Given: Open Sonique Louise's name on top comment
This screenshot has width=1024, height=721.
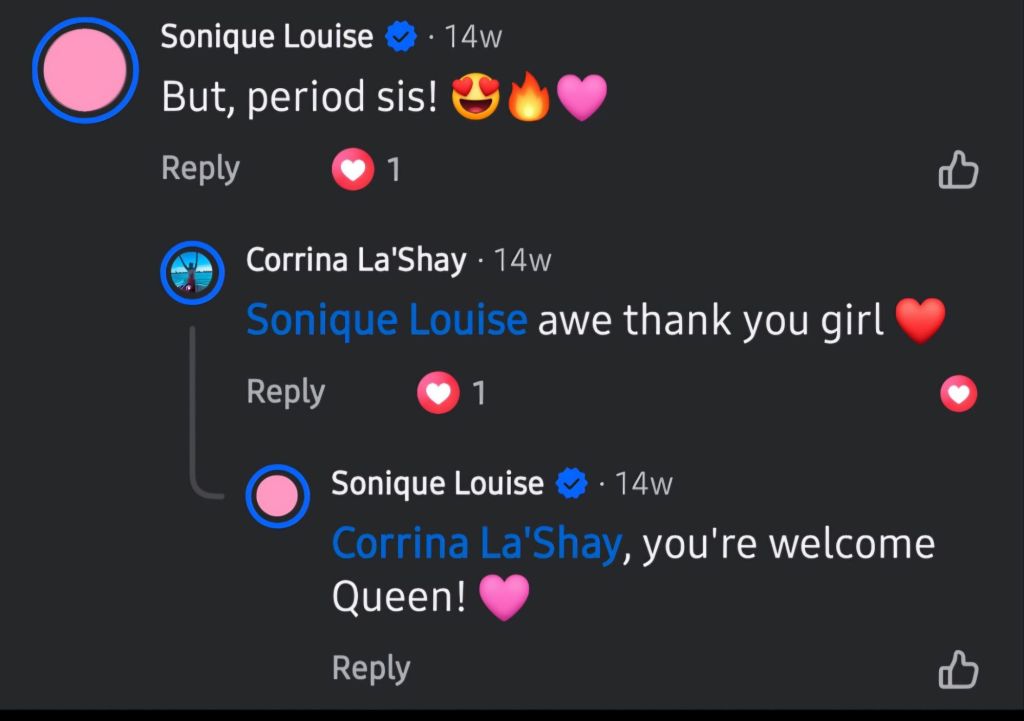Looking at the screenshot, I should pyautogui.click(x=266, y=36).
